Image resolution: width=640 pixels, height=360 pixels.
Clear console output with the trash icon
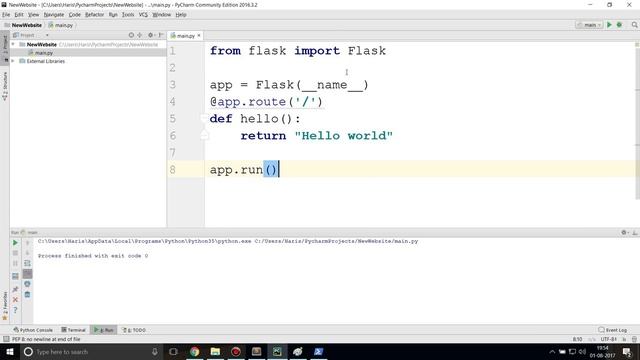pos(27,295)
